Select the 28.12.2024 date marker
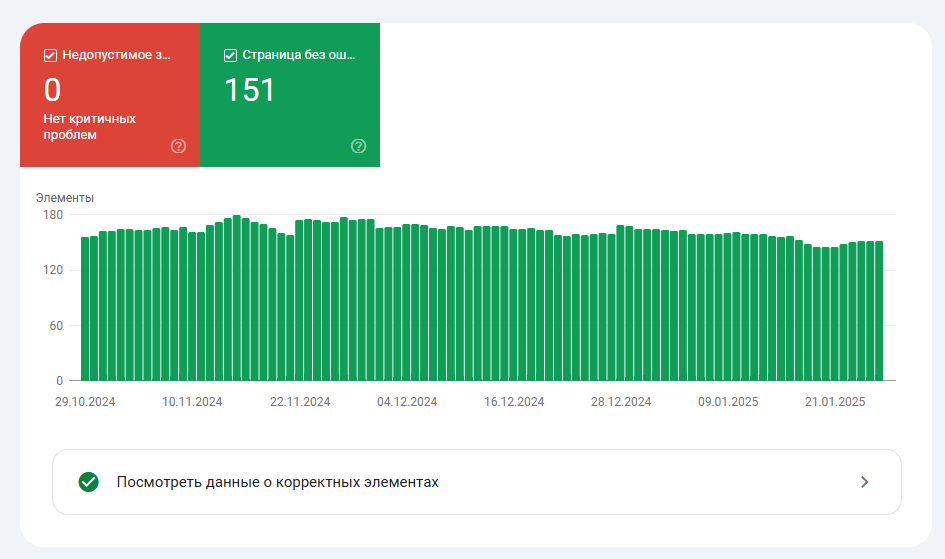 pos(621,402)
